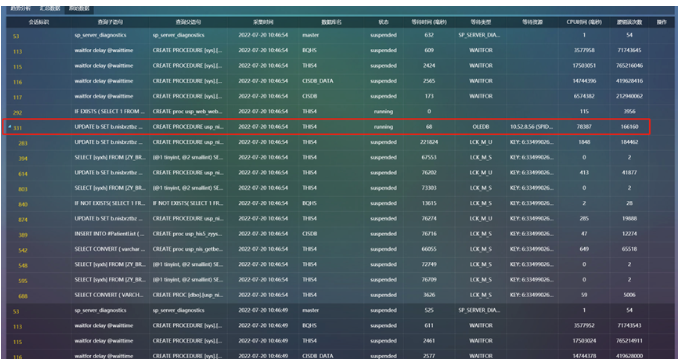The height and width of the screenshot is (360, 680).
Task: Click logical reads value 184462
Action: pos(629,142)
